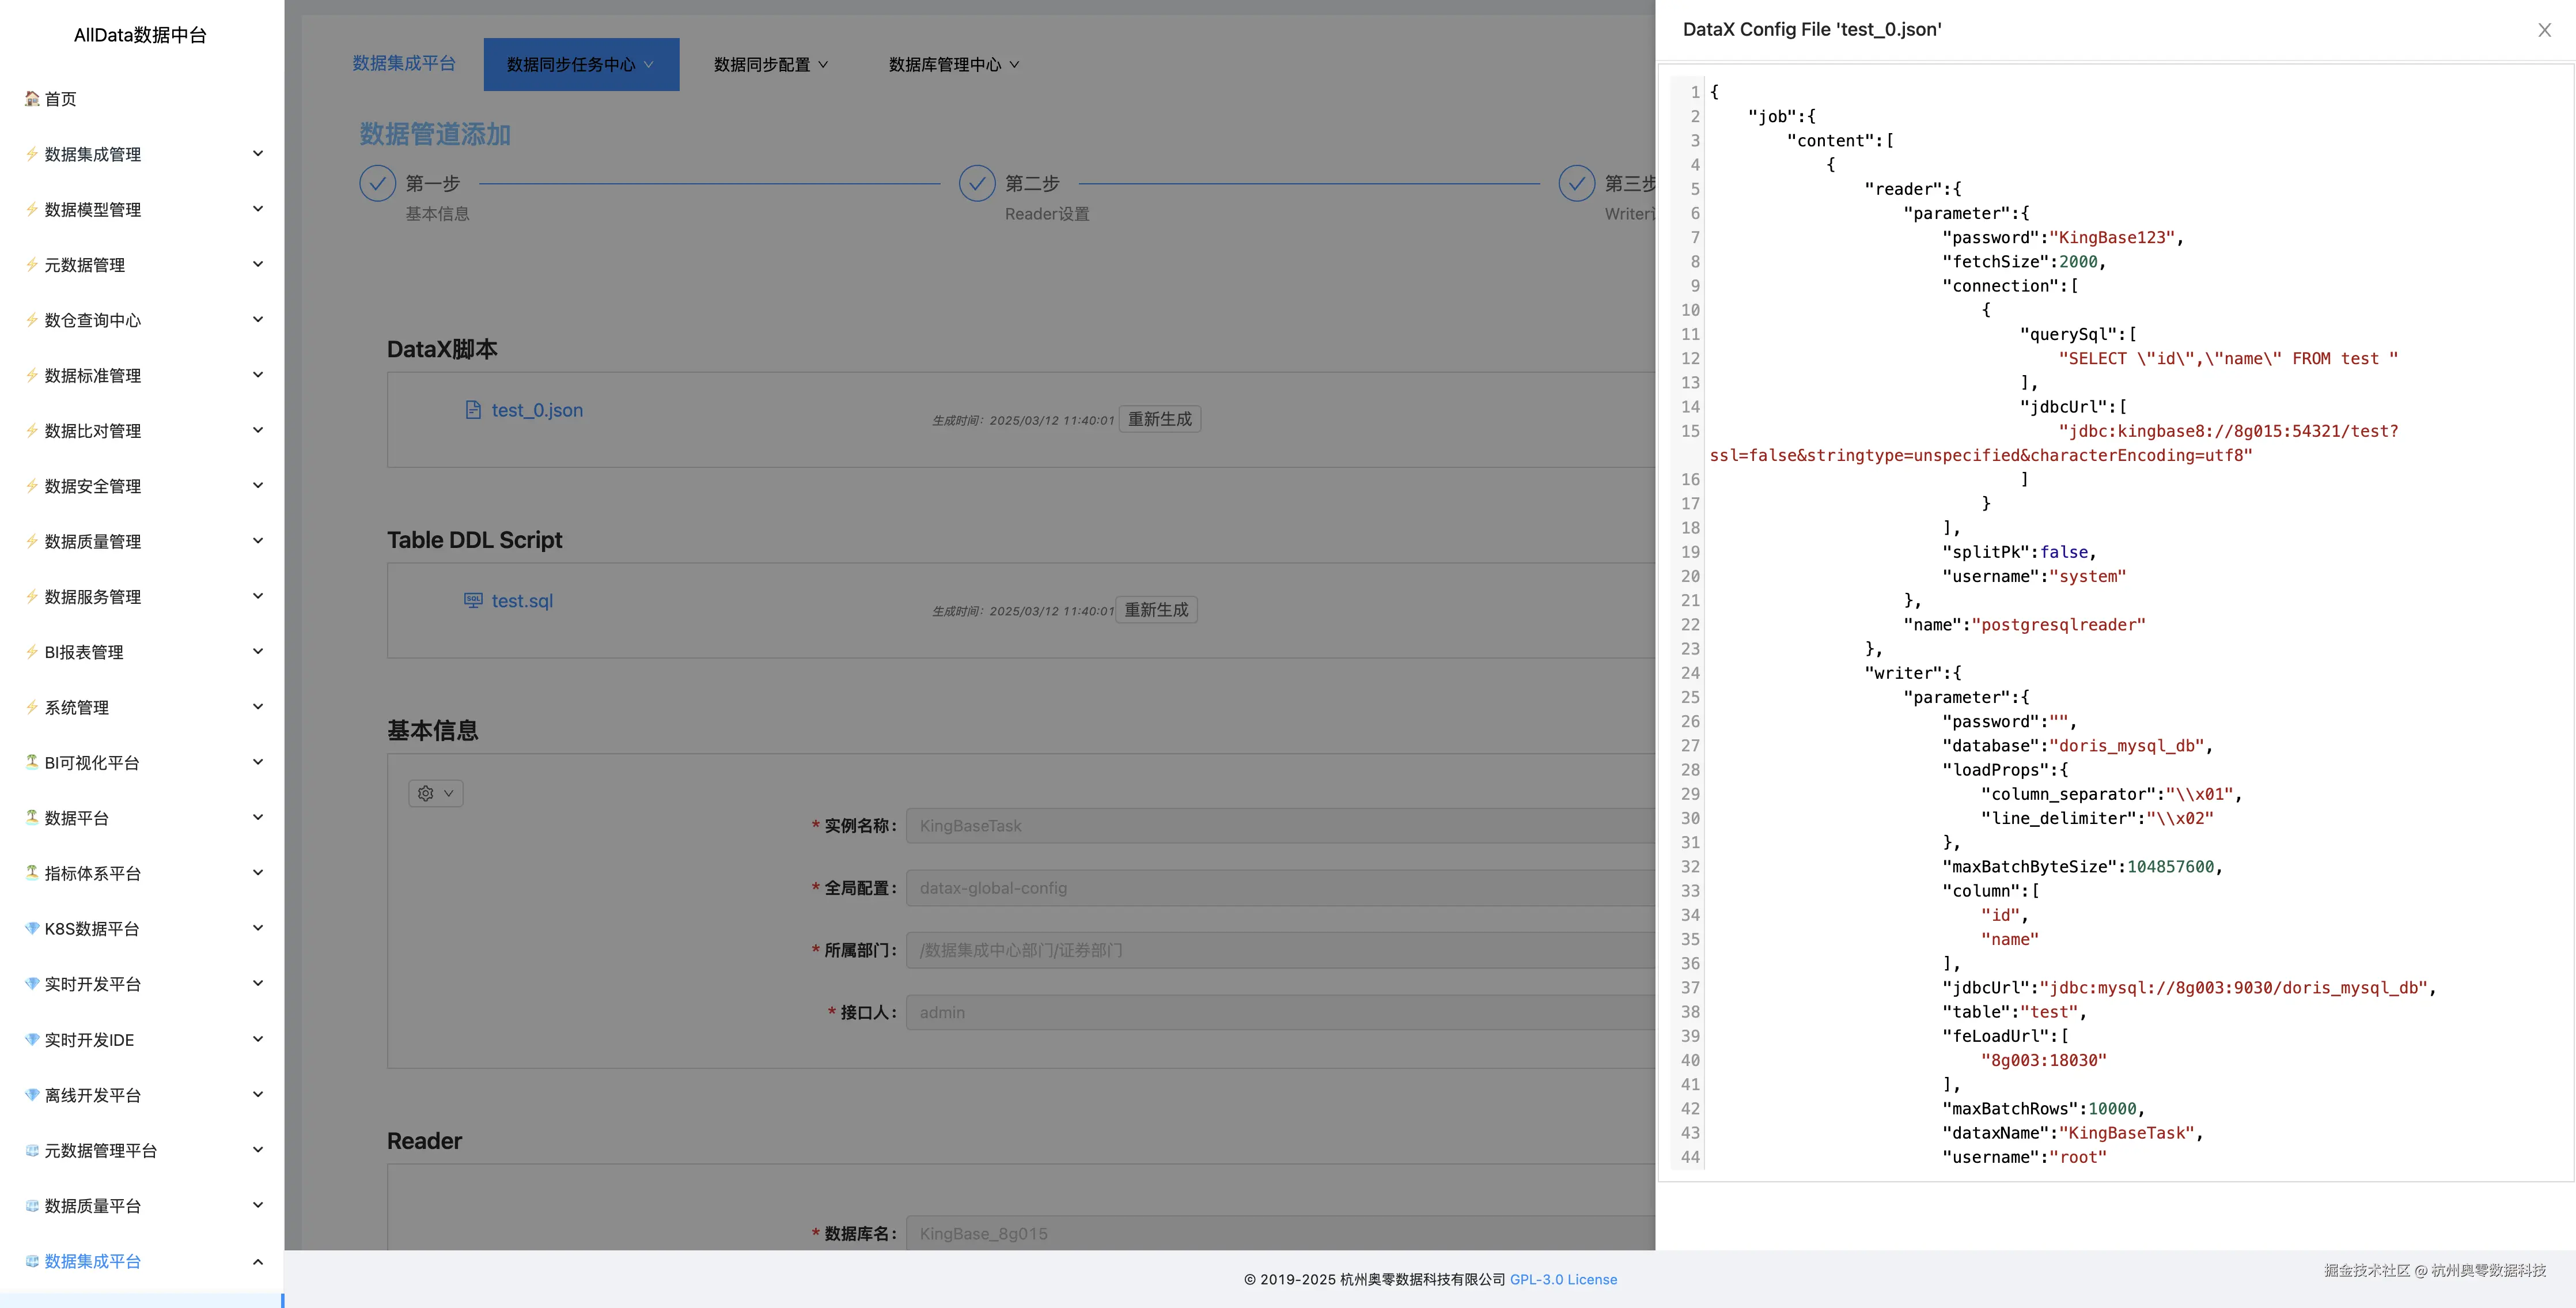Click the diamond icon beside K8S数据平台

(32, 928)
